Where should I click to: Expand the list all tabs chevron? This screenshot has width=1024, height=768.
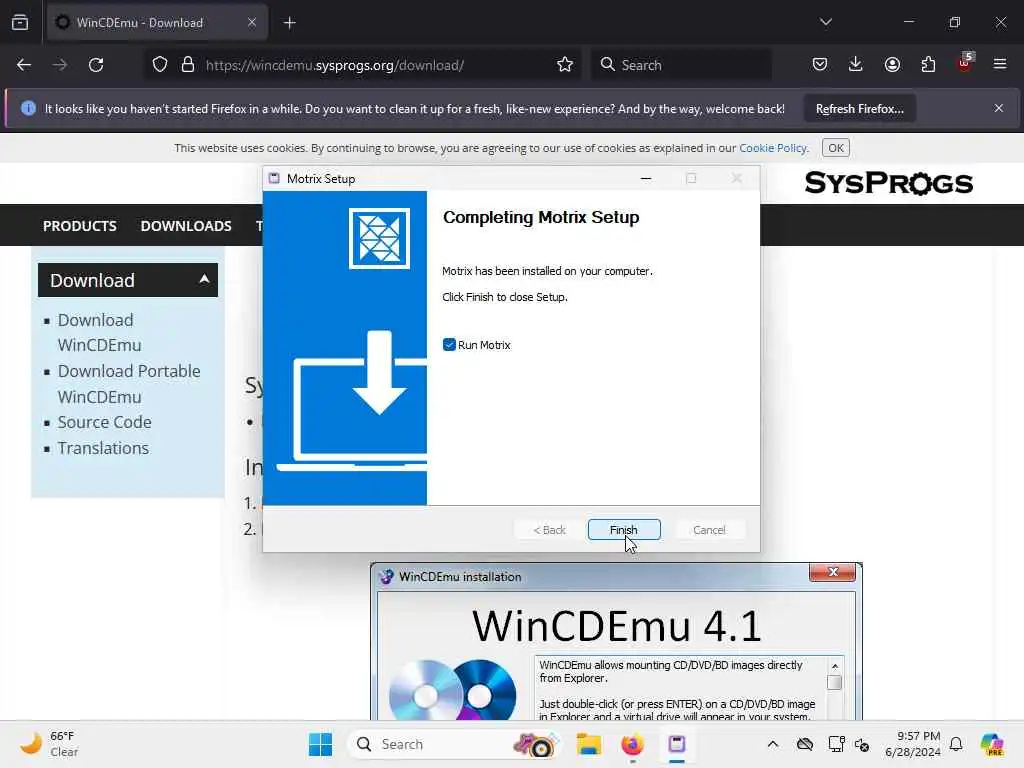pos(825,22)
